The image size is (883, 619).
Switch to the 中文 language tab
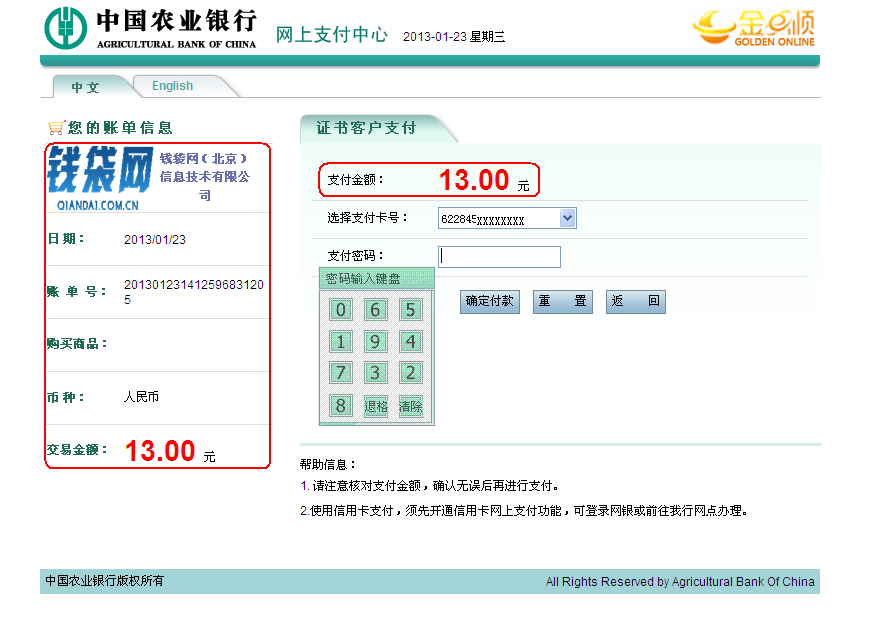tap(86, 87)
